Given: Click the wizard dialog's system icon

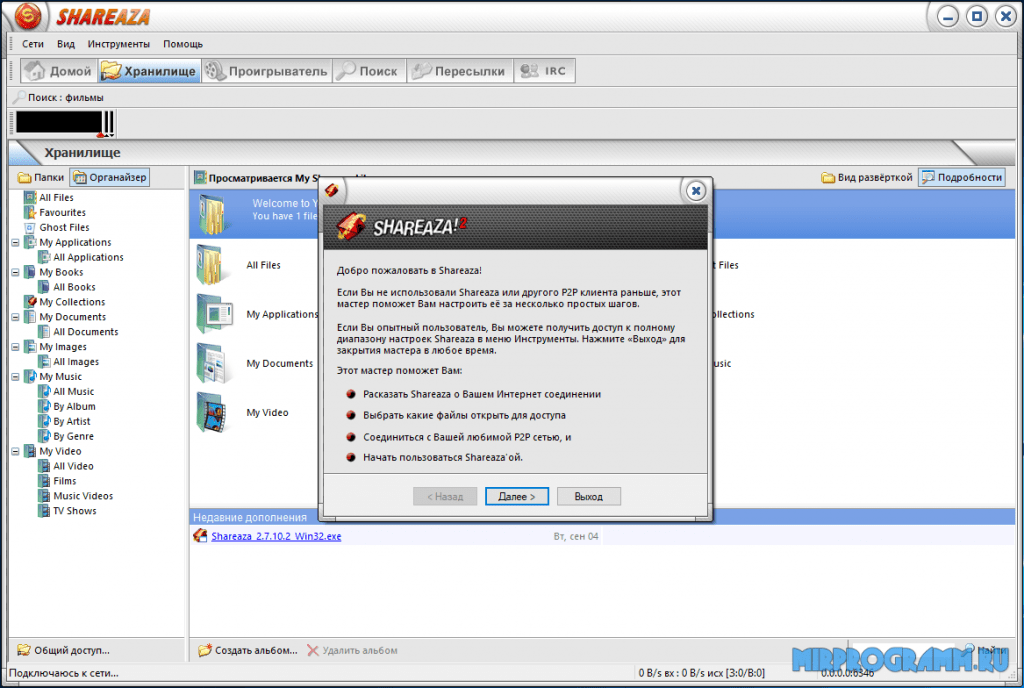Looking at the screenshot, I should click(x=332, y=190).
